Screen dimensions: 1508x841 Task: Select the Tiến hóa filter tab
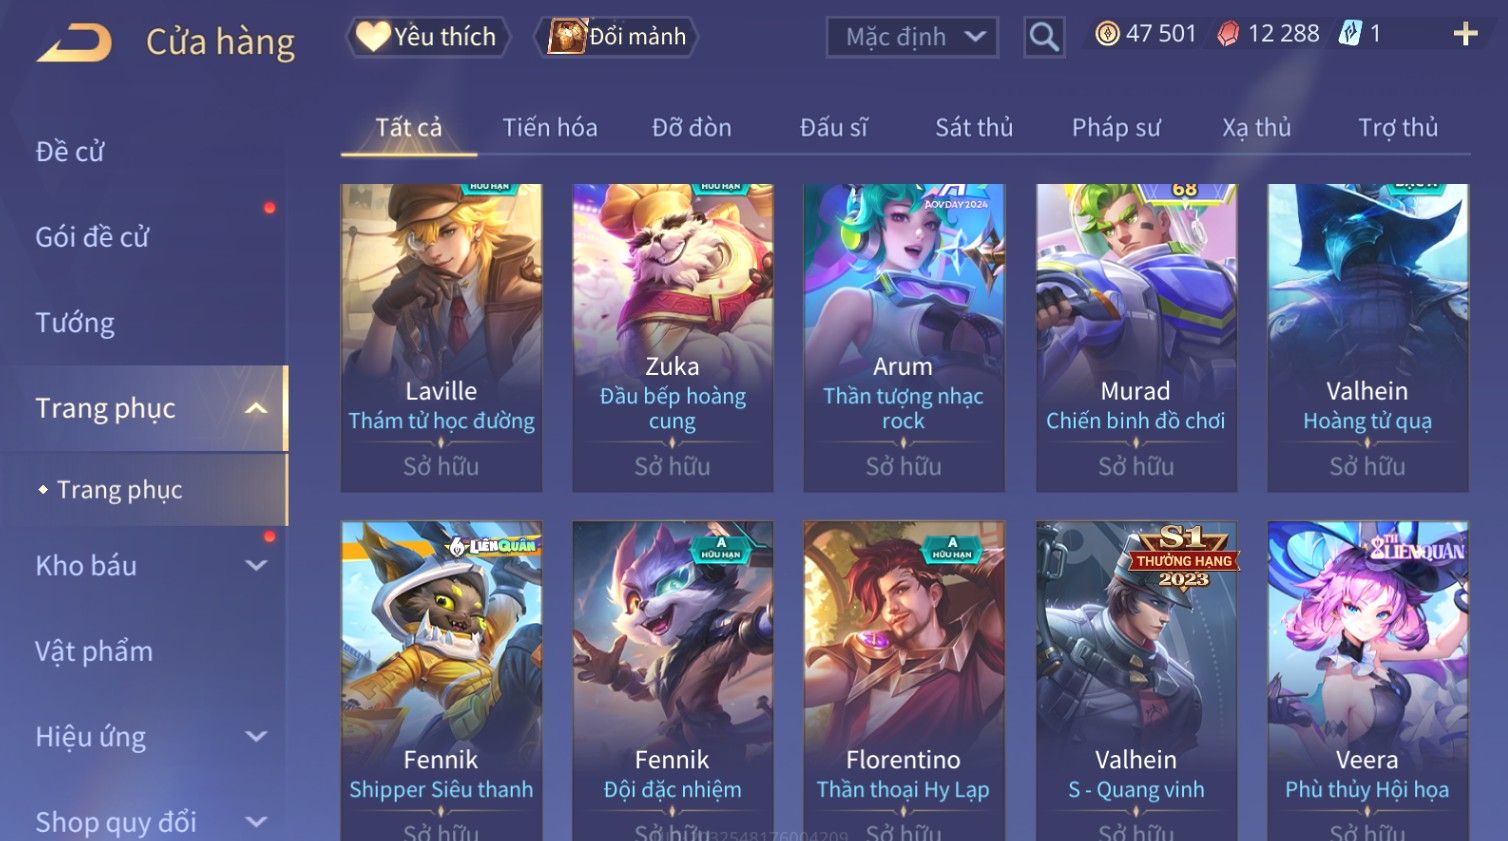pyautogui.click(x=550, y=127)
